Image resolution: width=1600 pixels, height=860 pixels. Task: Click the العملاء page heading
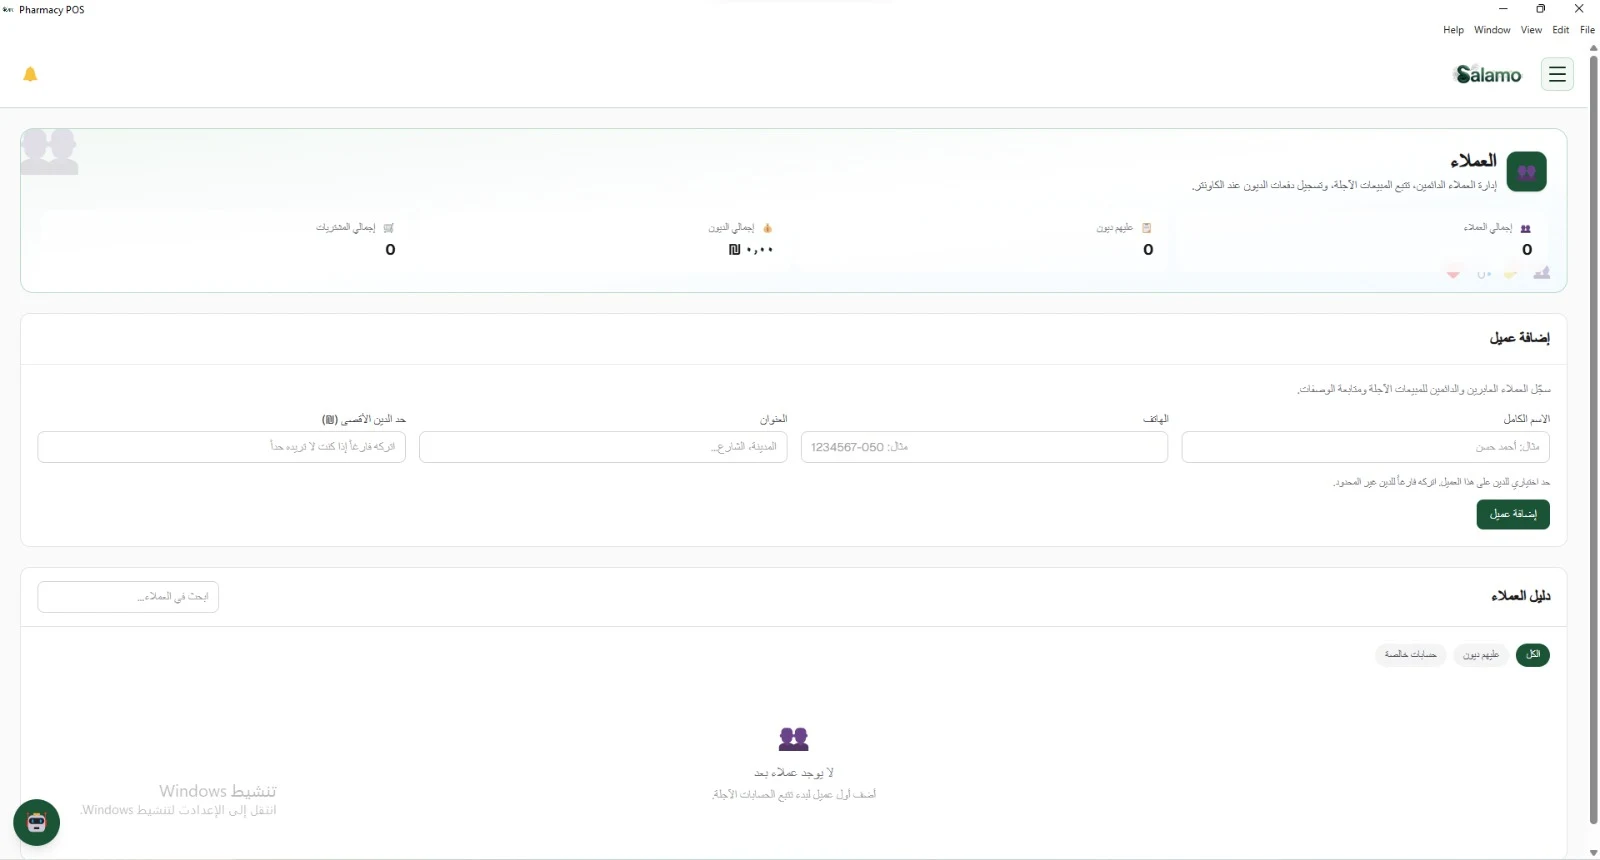[x=1473, y=161]
